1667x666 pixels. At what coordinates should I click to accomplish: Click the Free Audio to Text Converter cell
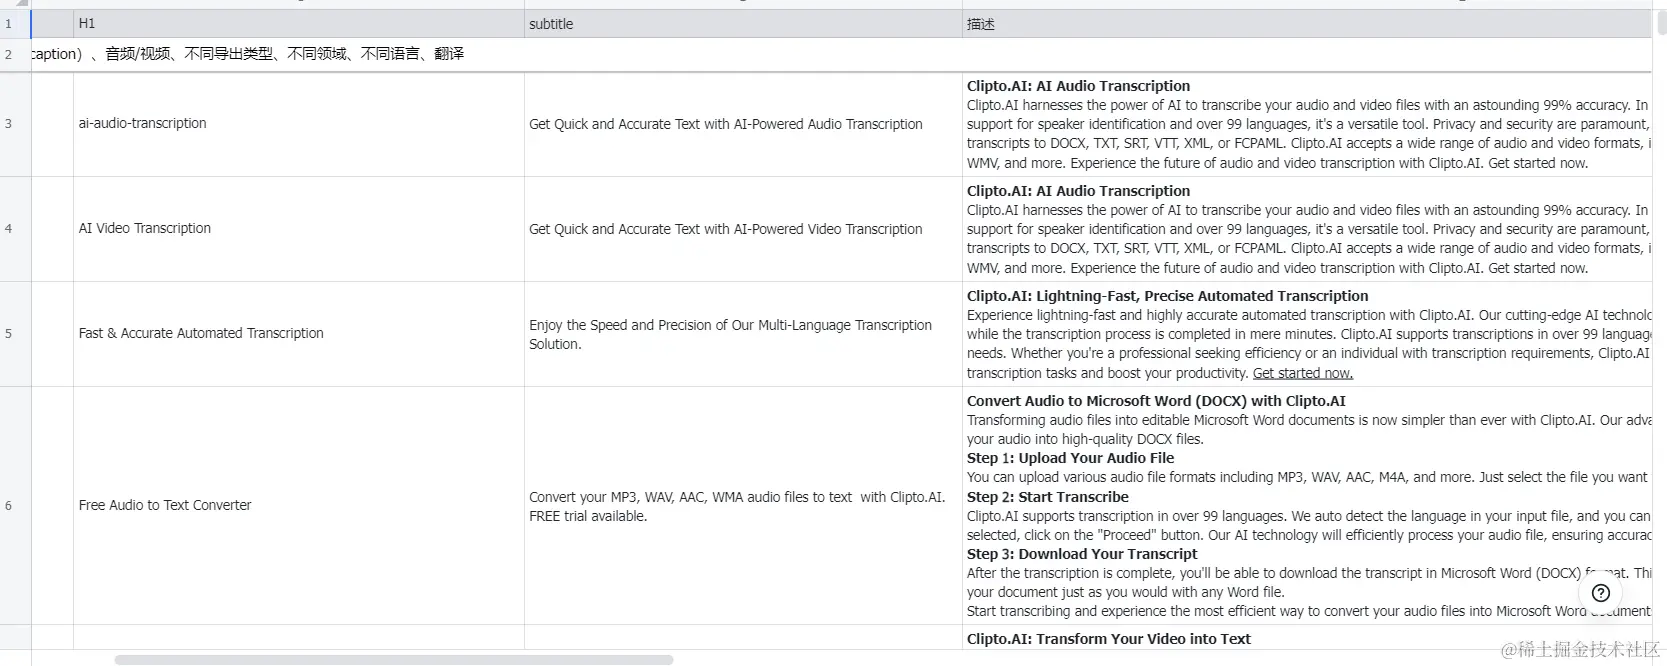pos(299,506)
